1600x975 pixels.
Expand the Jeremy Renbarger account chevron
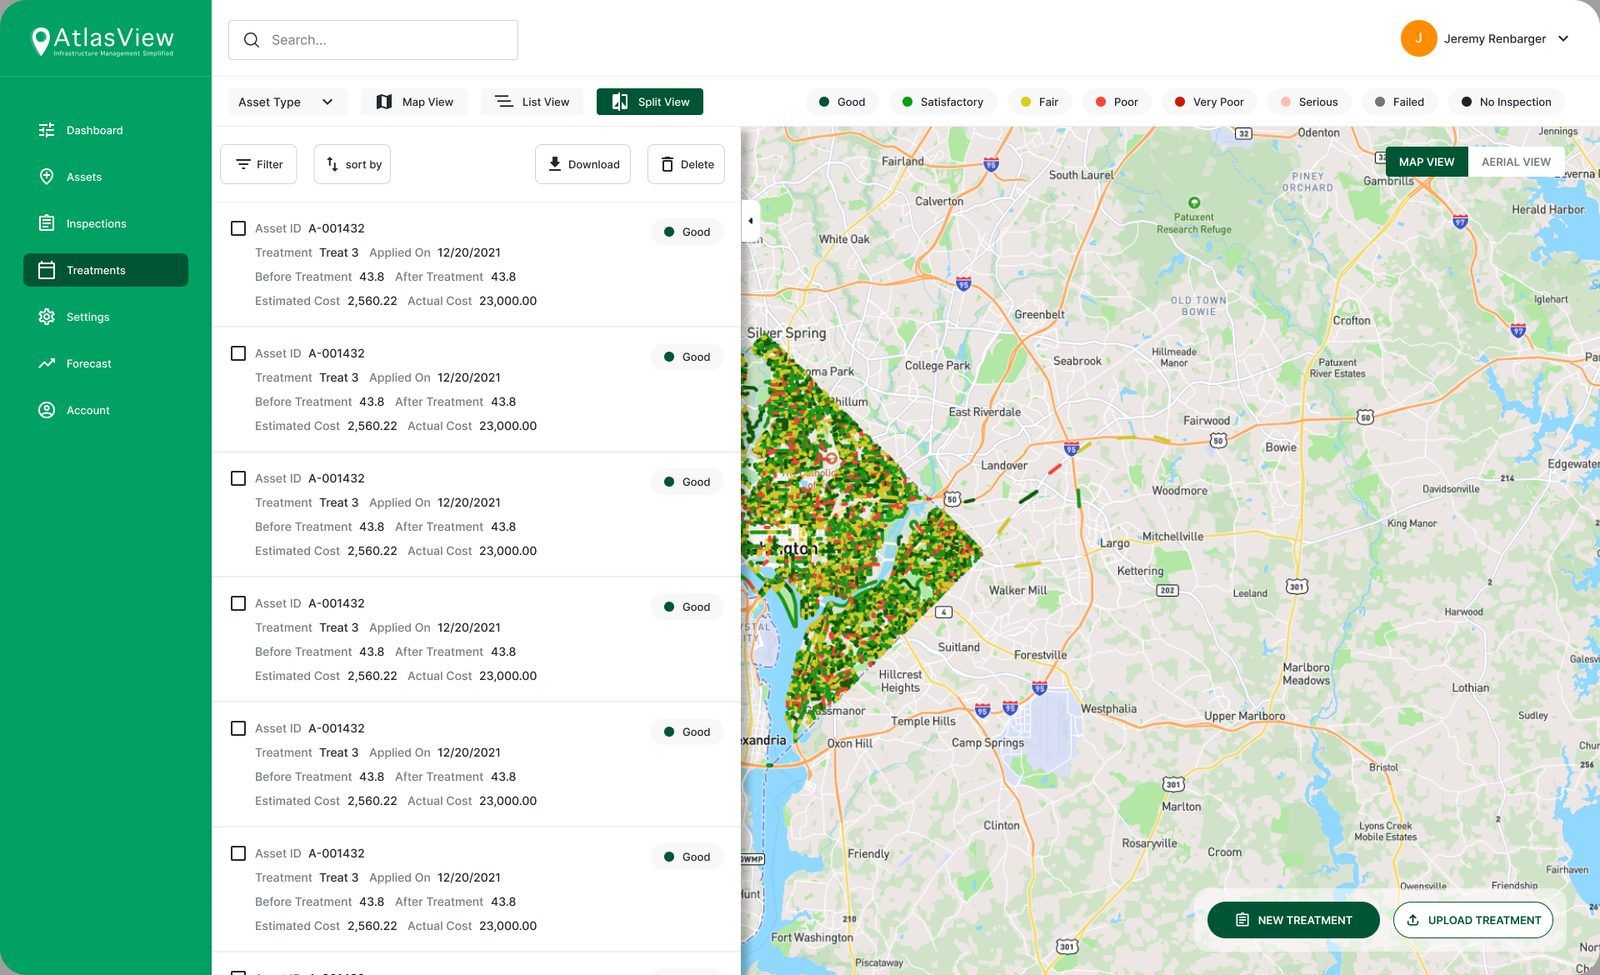1563,39
